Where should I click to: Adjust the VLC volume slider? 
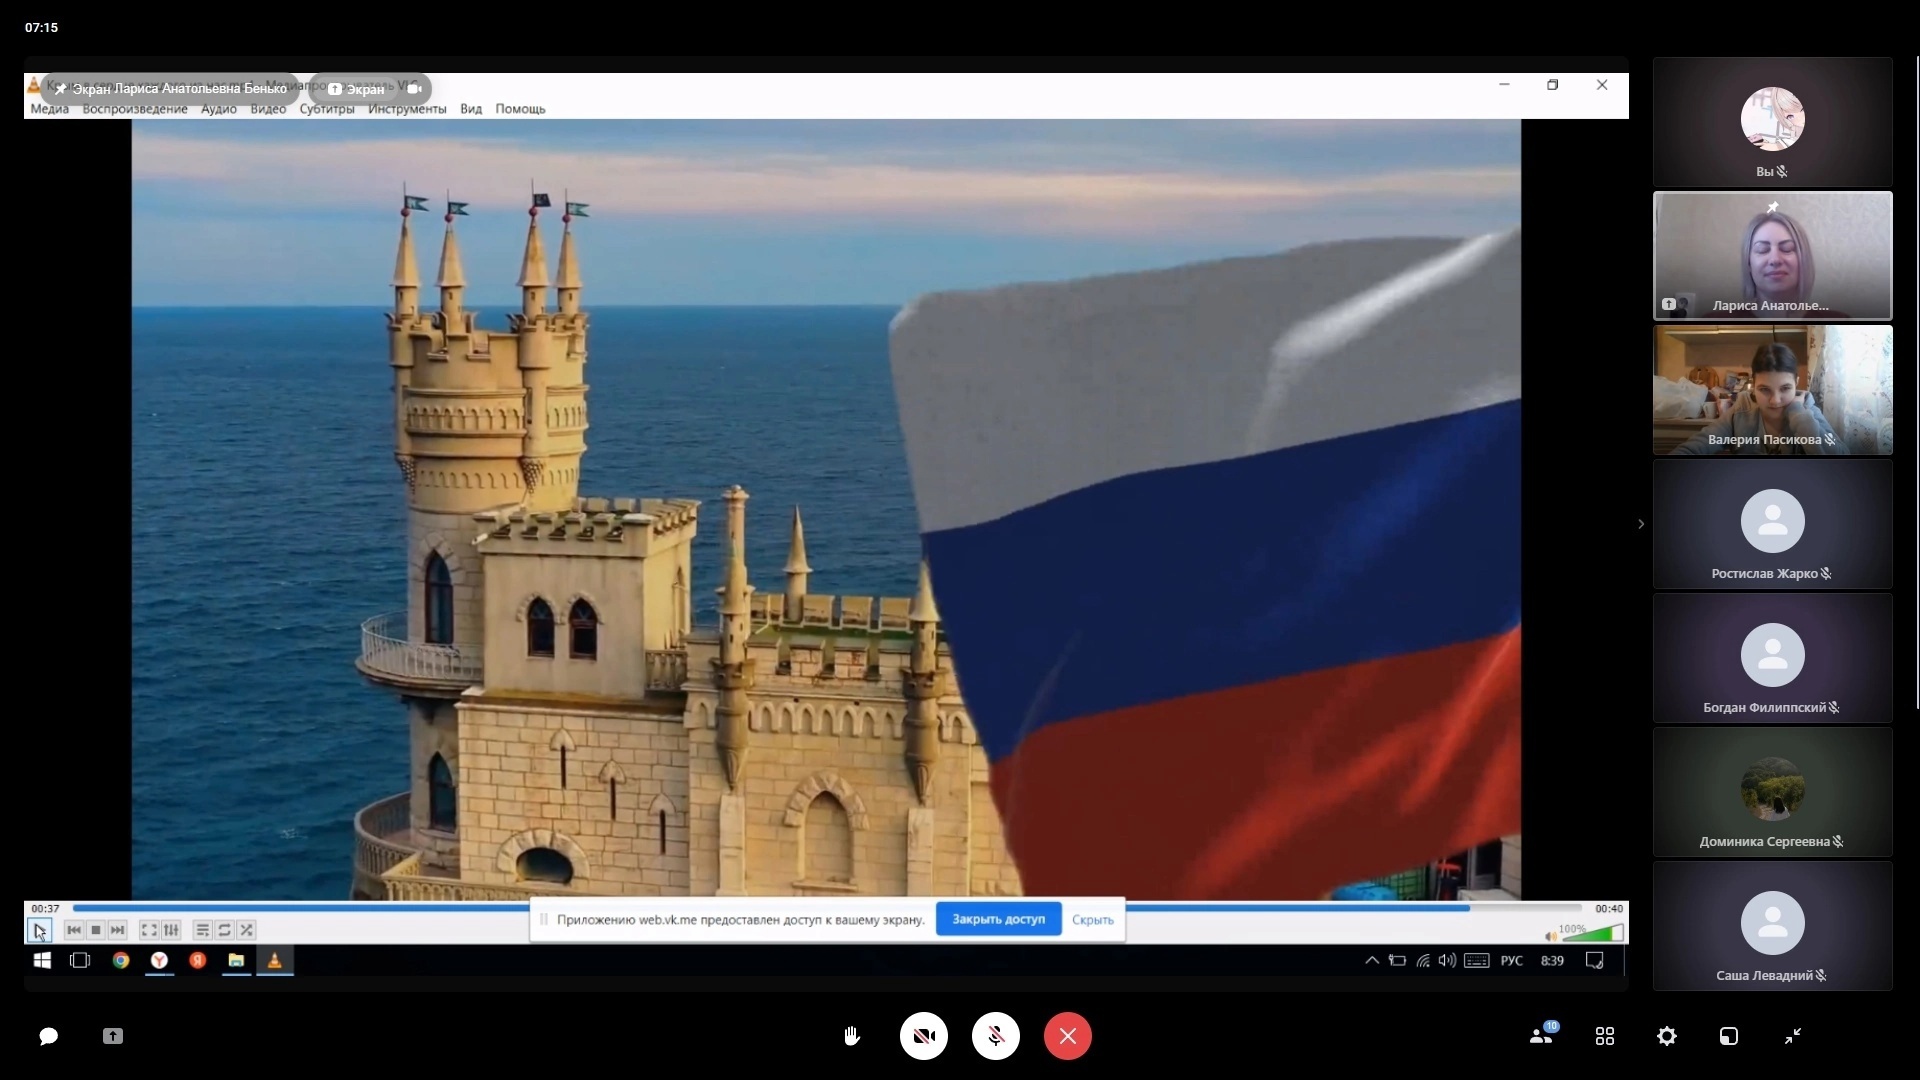(1592, 934)
